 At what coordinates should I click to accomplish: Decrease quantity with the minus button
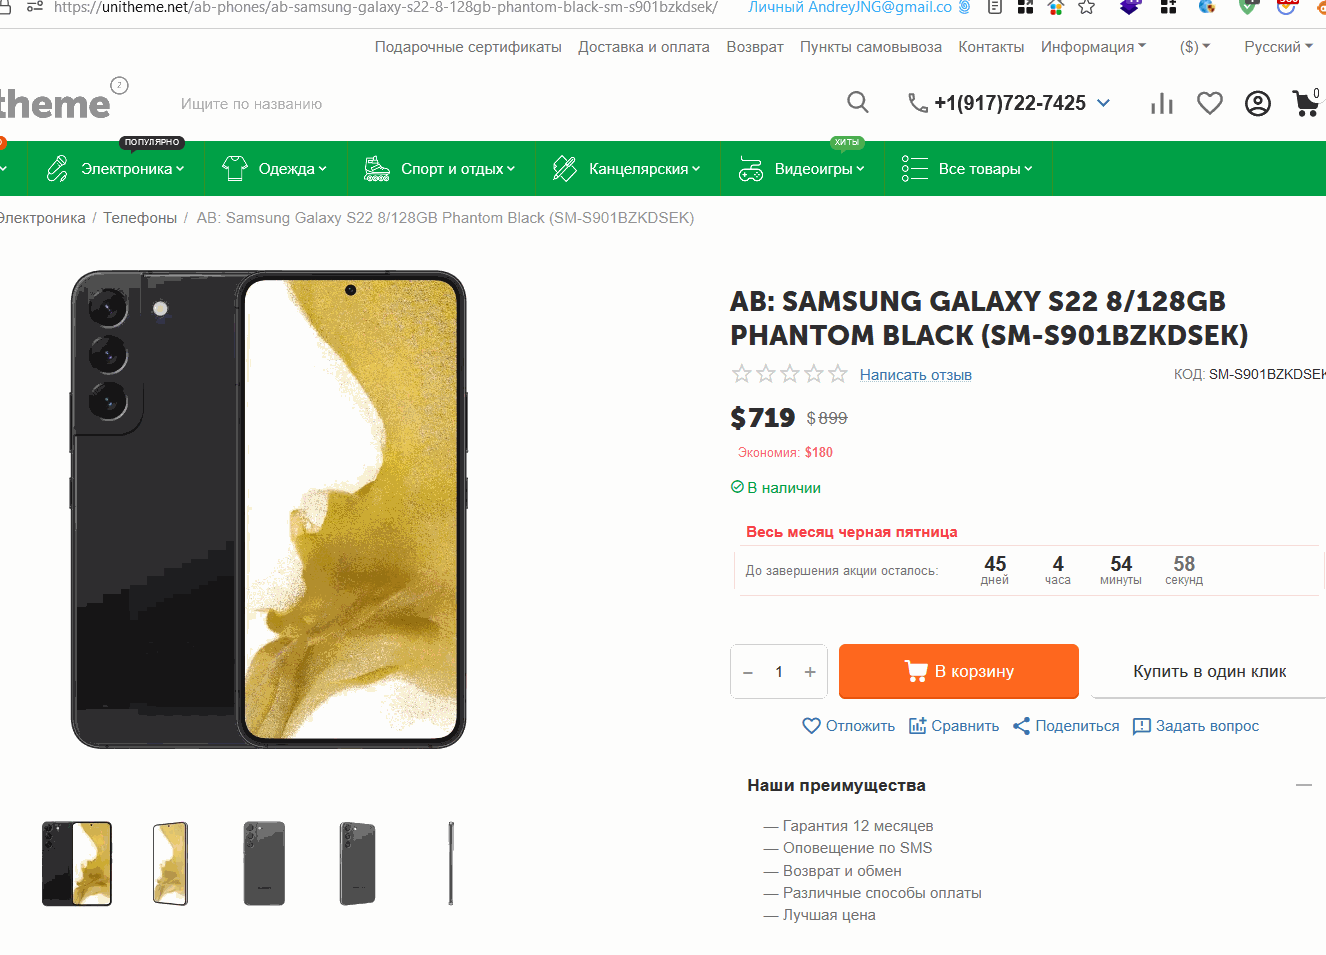click(x=748, y=672)
